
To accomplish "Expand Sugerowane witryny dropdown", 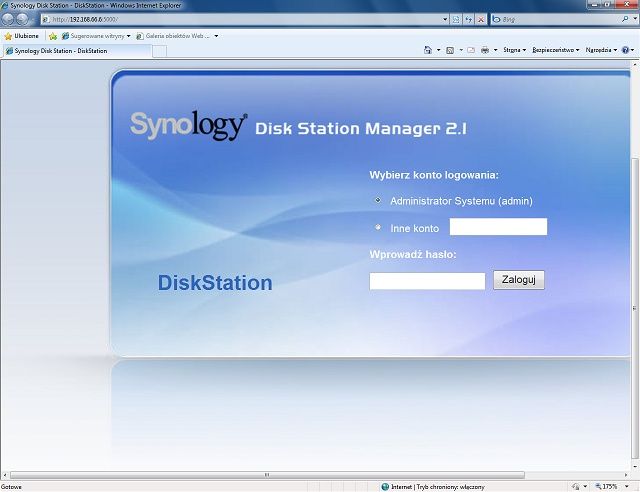I will pos(128,36).
